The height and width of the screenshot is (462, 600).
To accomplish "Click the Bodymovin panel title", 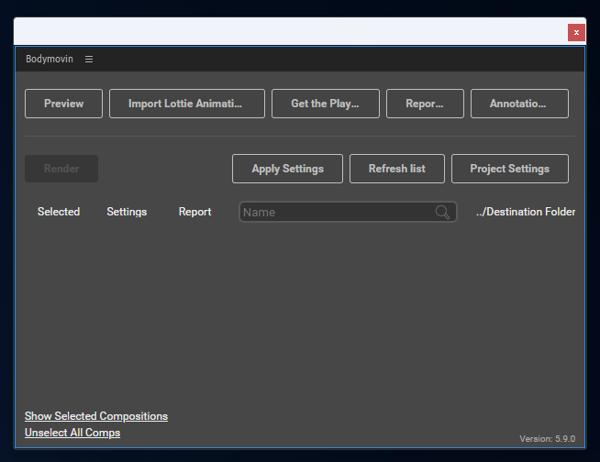I will (49, 59).
